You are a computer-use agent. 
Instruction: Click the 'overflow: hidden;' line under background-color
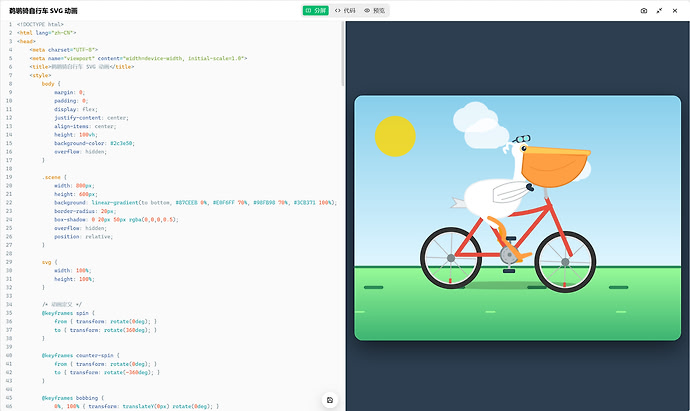[x=81, y=152]
